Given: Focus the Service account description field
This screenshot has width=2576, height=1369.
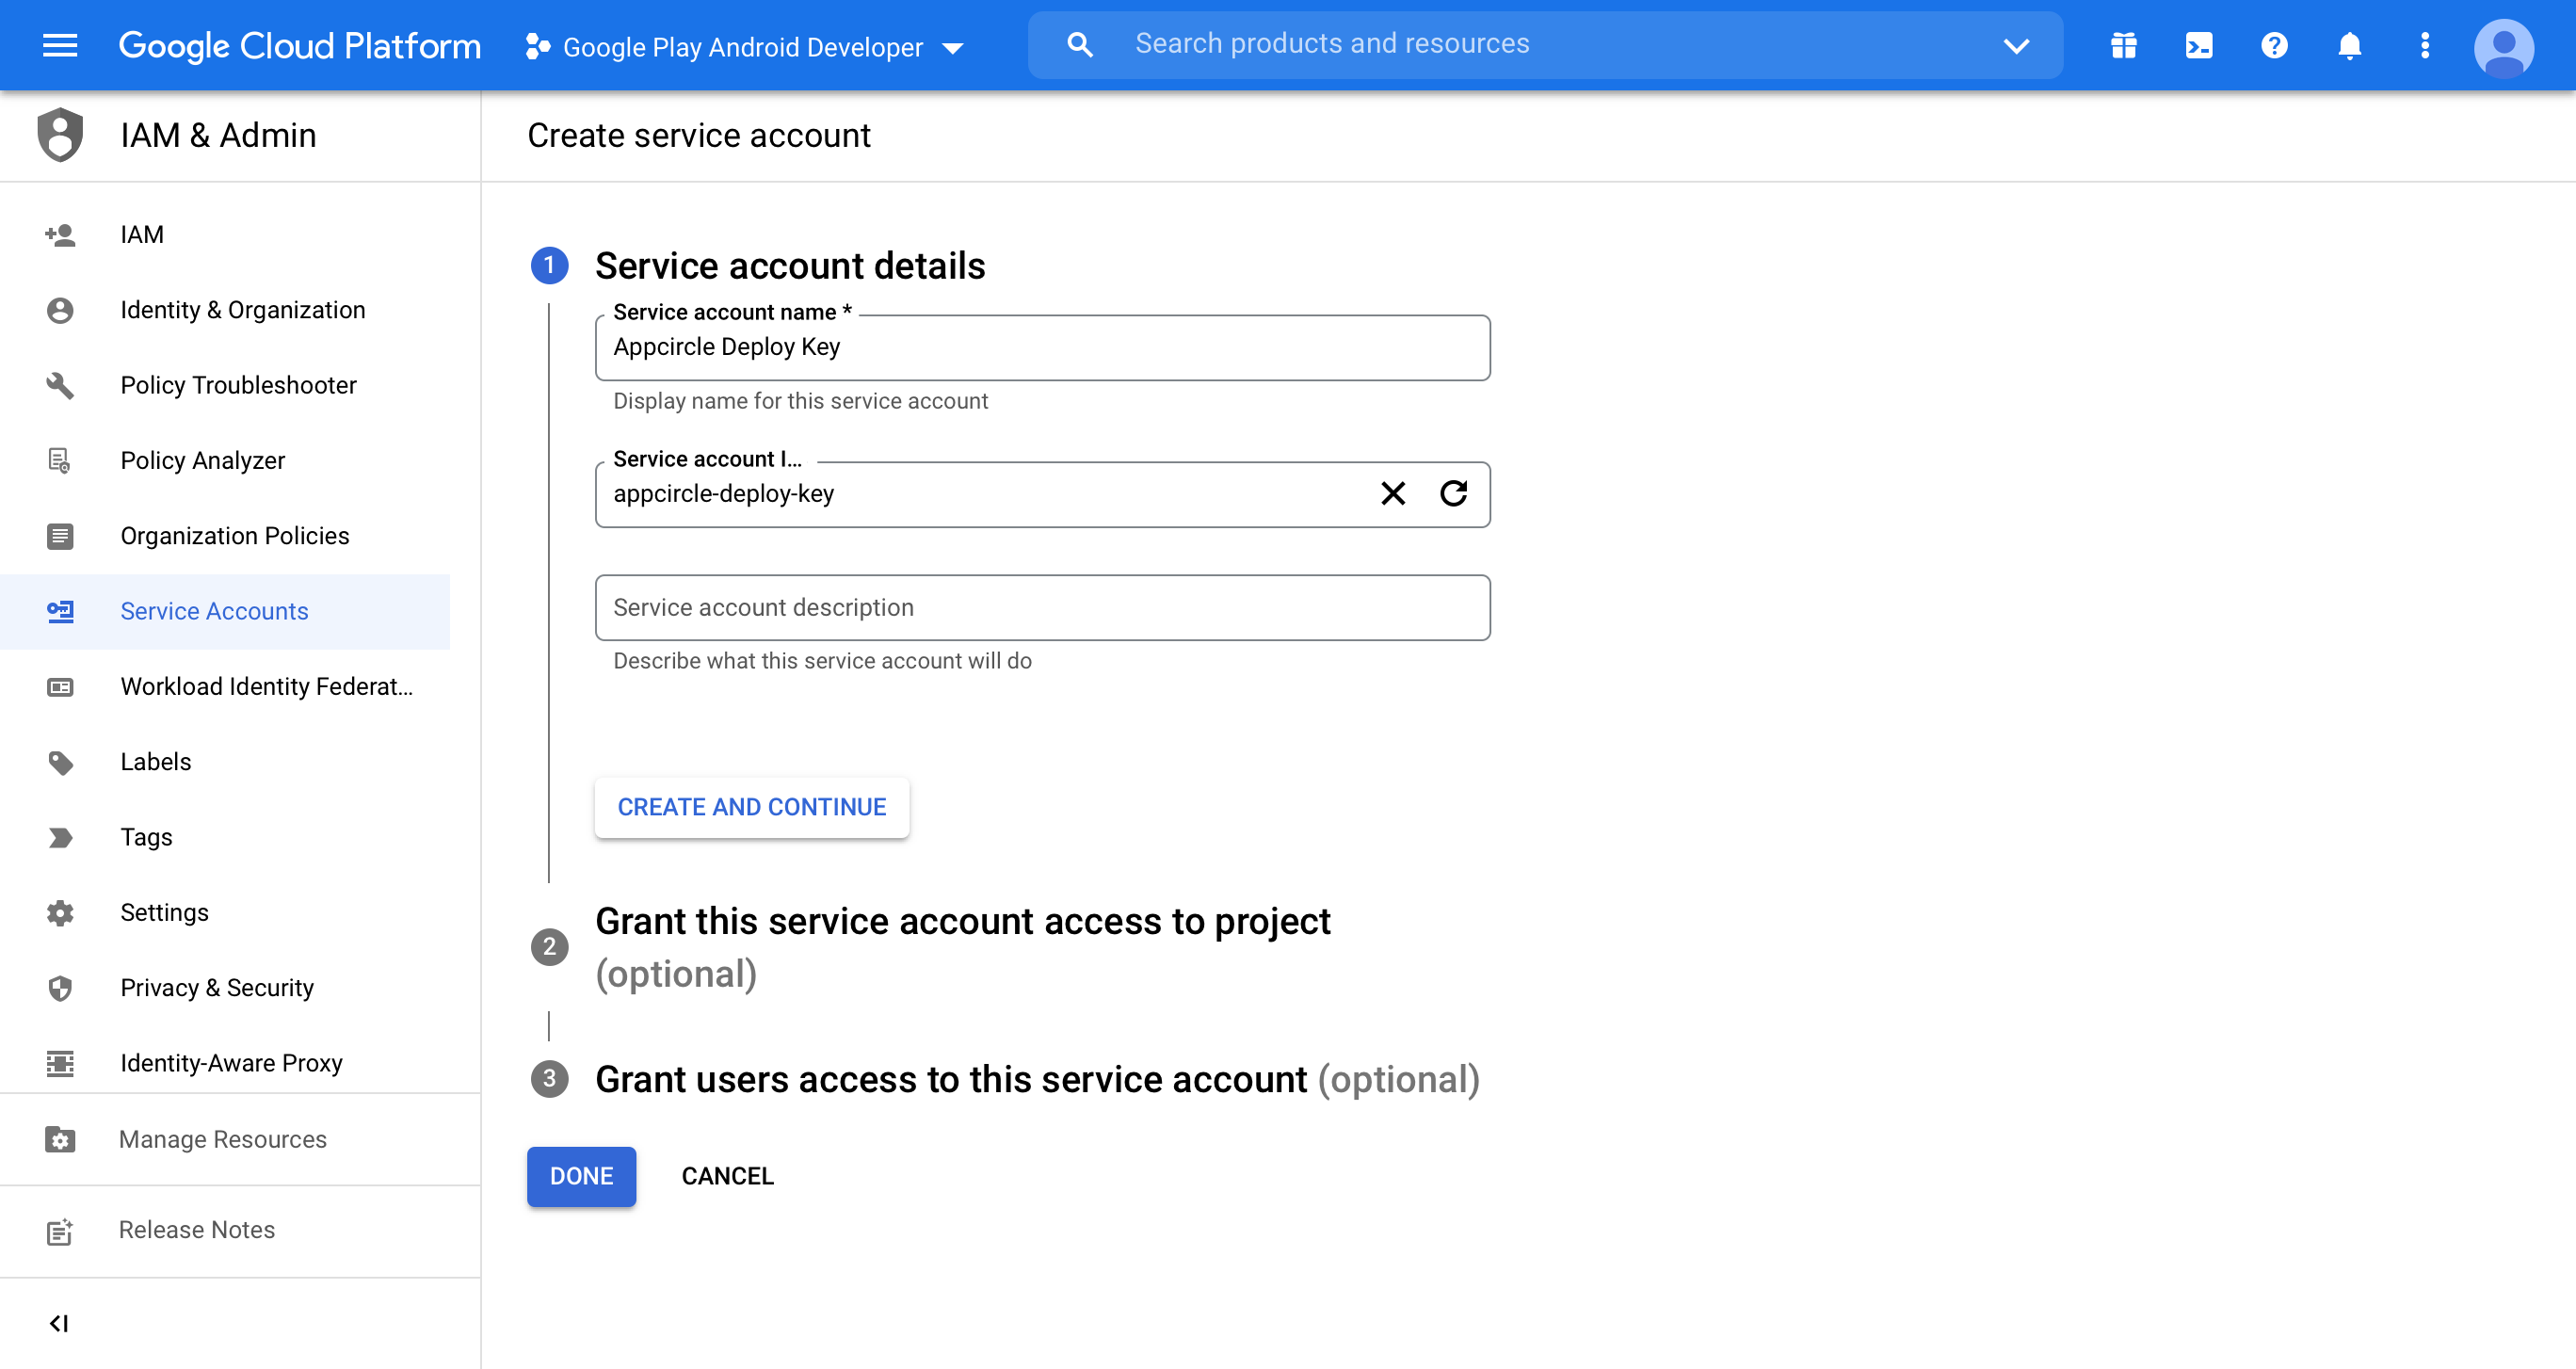Looking at the screenshot, I should (x=1043, y=608).
